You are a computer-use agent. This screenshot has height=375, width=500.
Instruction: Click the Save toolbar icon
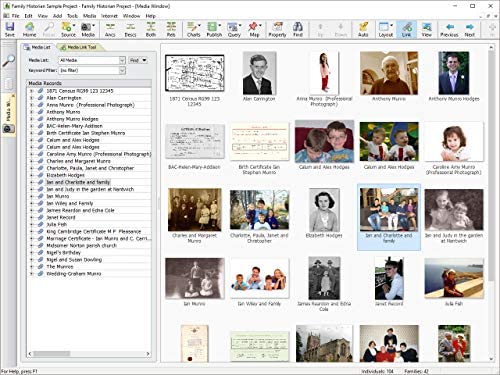(x=10, y=29)
